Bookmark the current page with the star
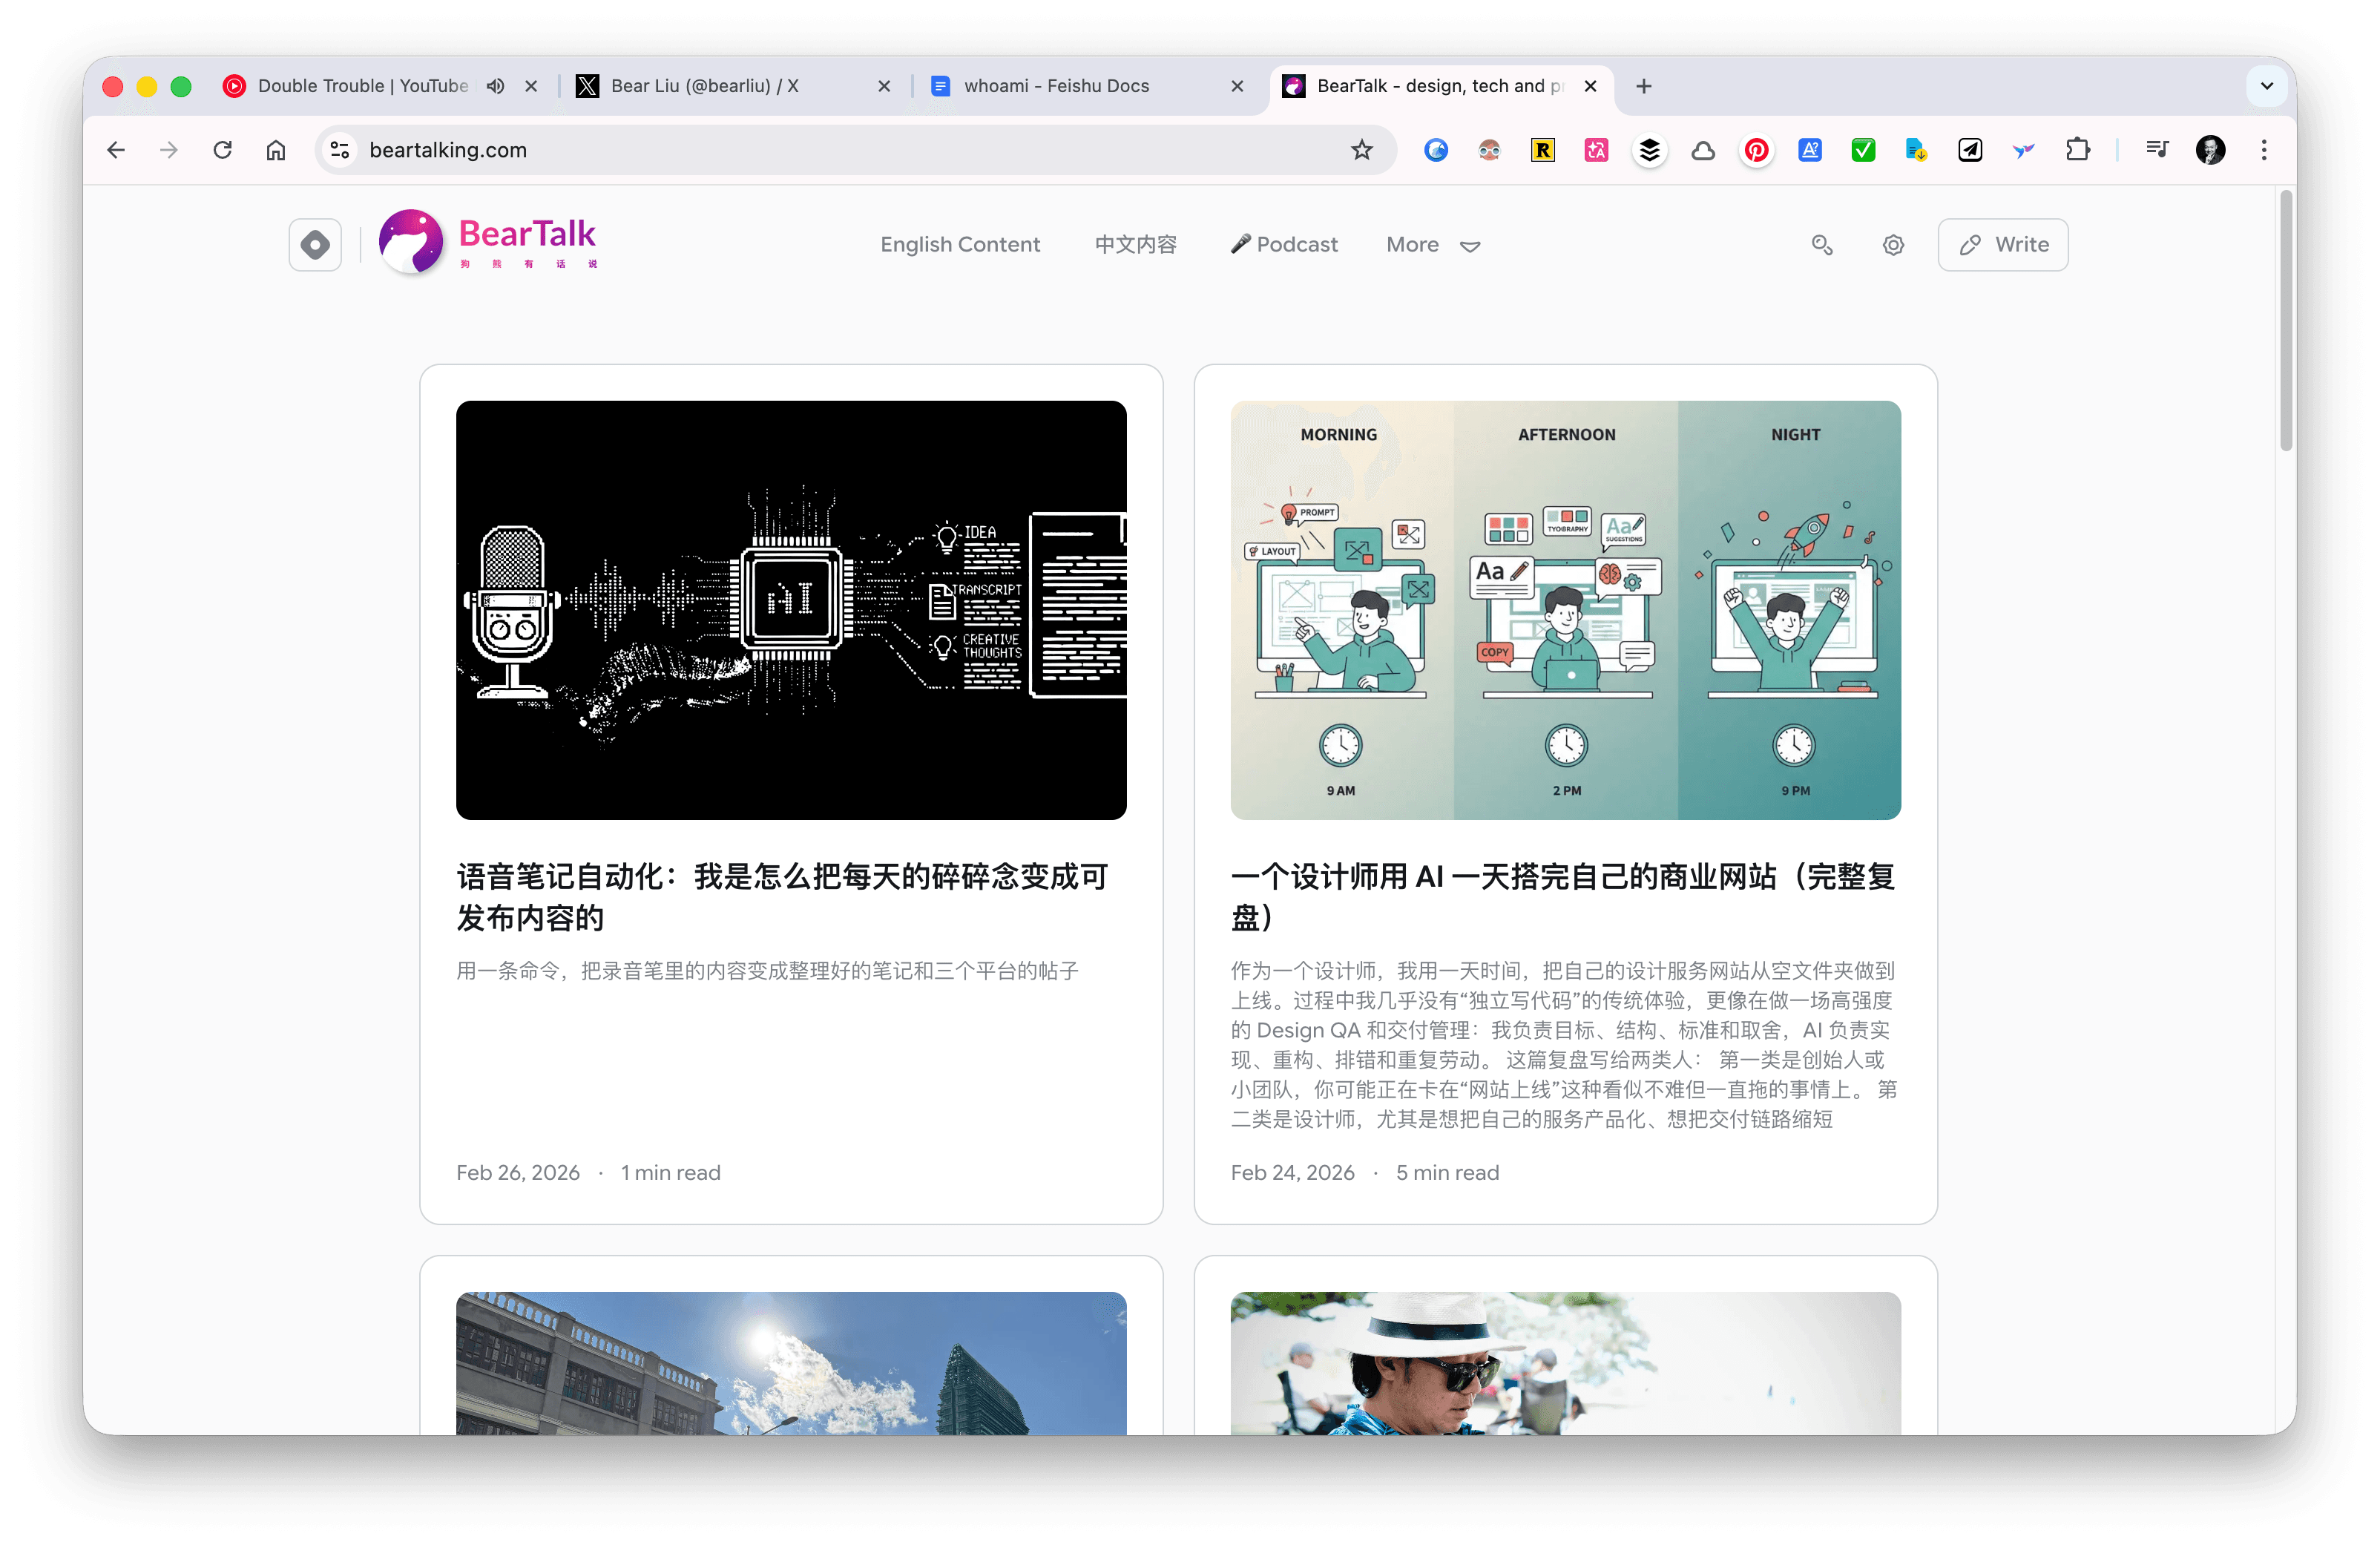 pyautogui.click(x=1361, y=150)
